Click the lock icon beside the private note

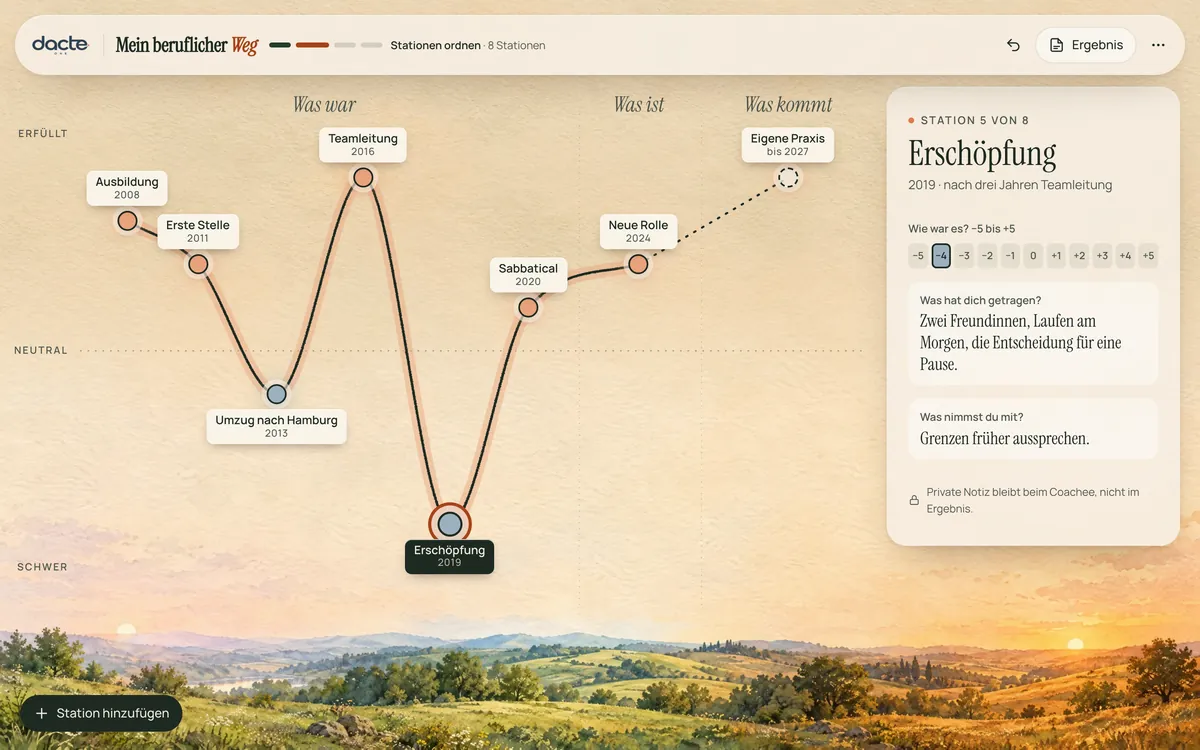tap(914, 500)
